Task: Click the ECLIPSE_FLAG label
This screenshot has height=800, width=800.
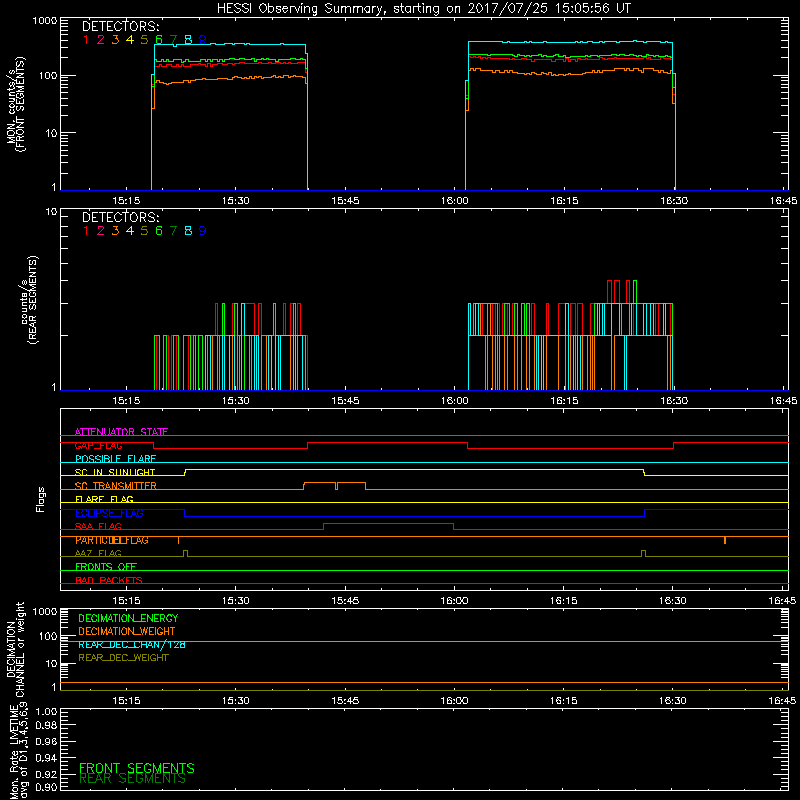Action: 109,513
